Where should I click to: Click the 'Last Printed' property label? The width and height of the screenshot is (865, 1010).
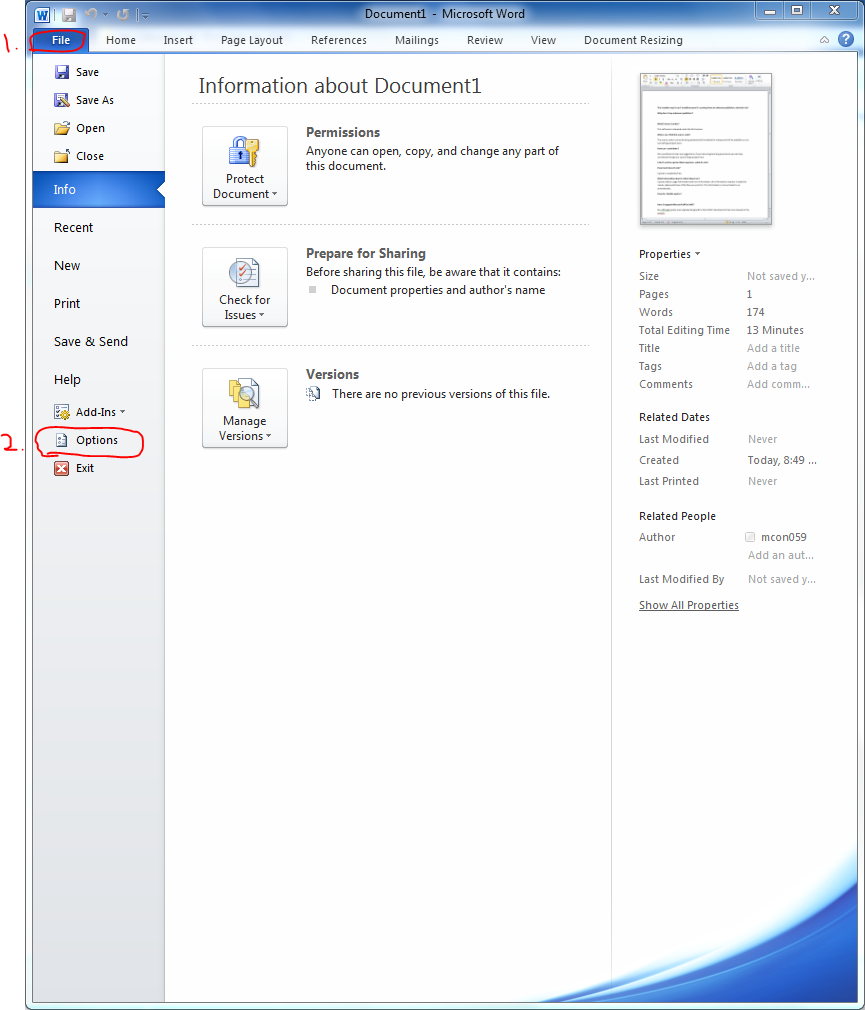pyautogui.click(x=669, y=481)
